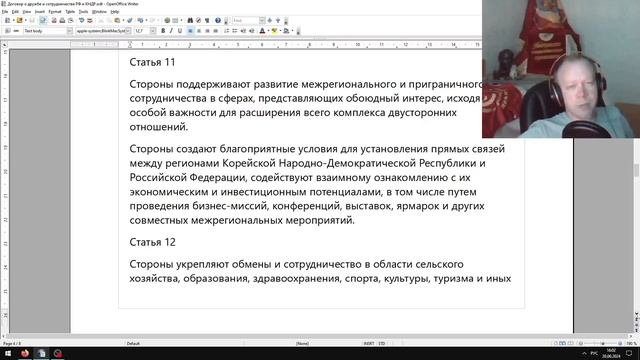Click Find Previous arrow
Screen dimensions: 640x360
click(278, 20)
